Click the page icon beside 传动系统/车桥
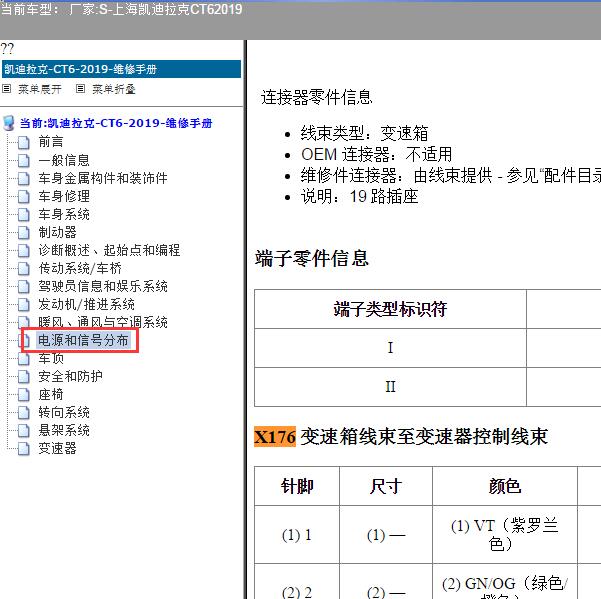 point(24,268)
